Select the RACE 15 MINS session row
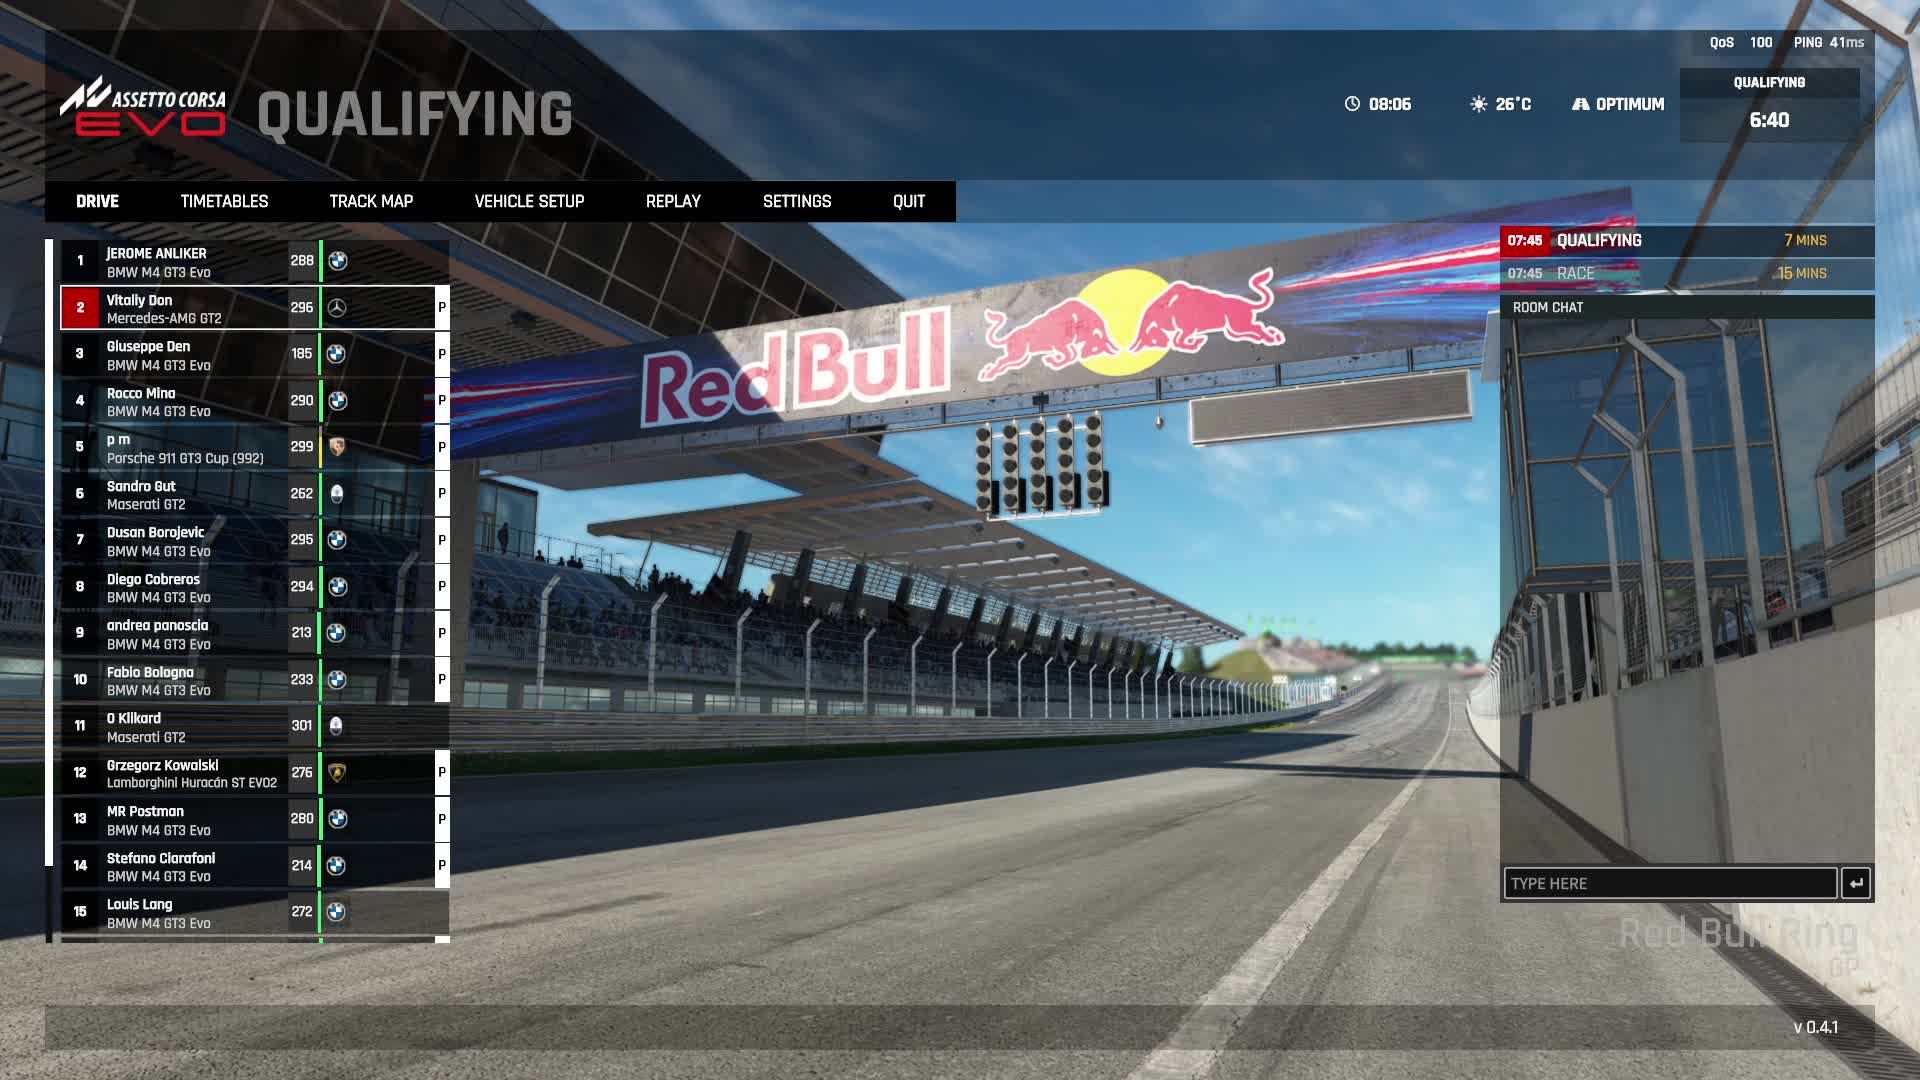This screenshot has height=1080, width=1920. click(x=1686, y=273)
